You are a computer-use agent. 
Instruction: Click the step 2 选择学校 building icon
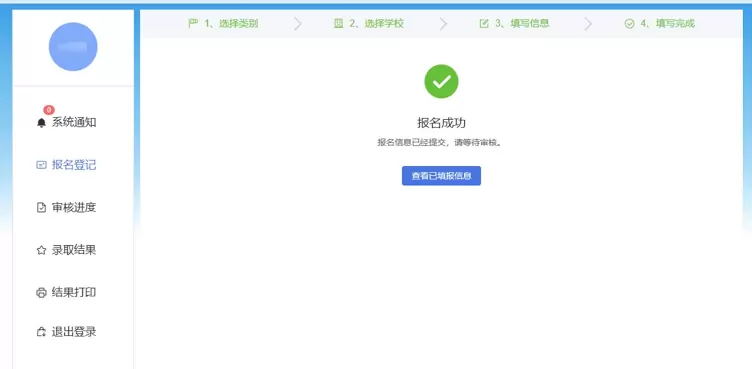pos(339,24)
